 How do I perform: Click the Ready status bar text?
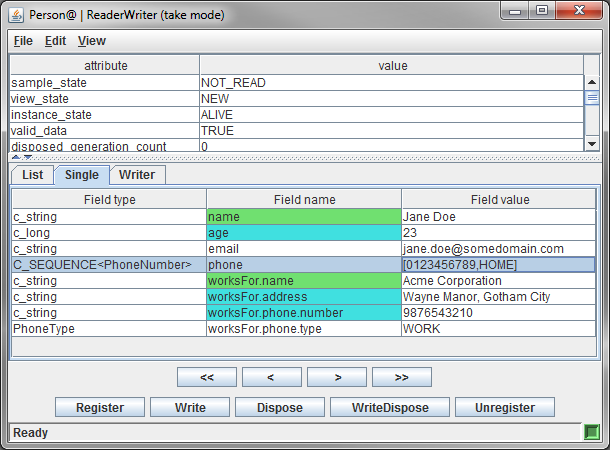point(30,432)
